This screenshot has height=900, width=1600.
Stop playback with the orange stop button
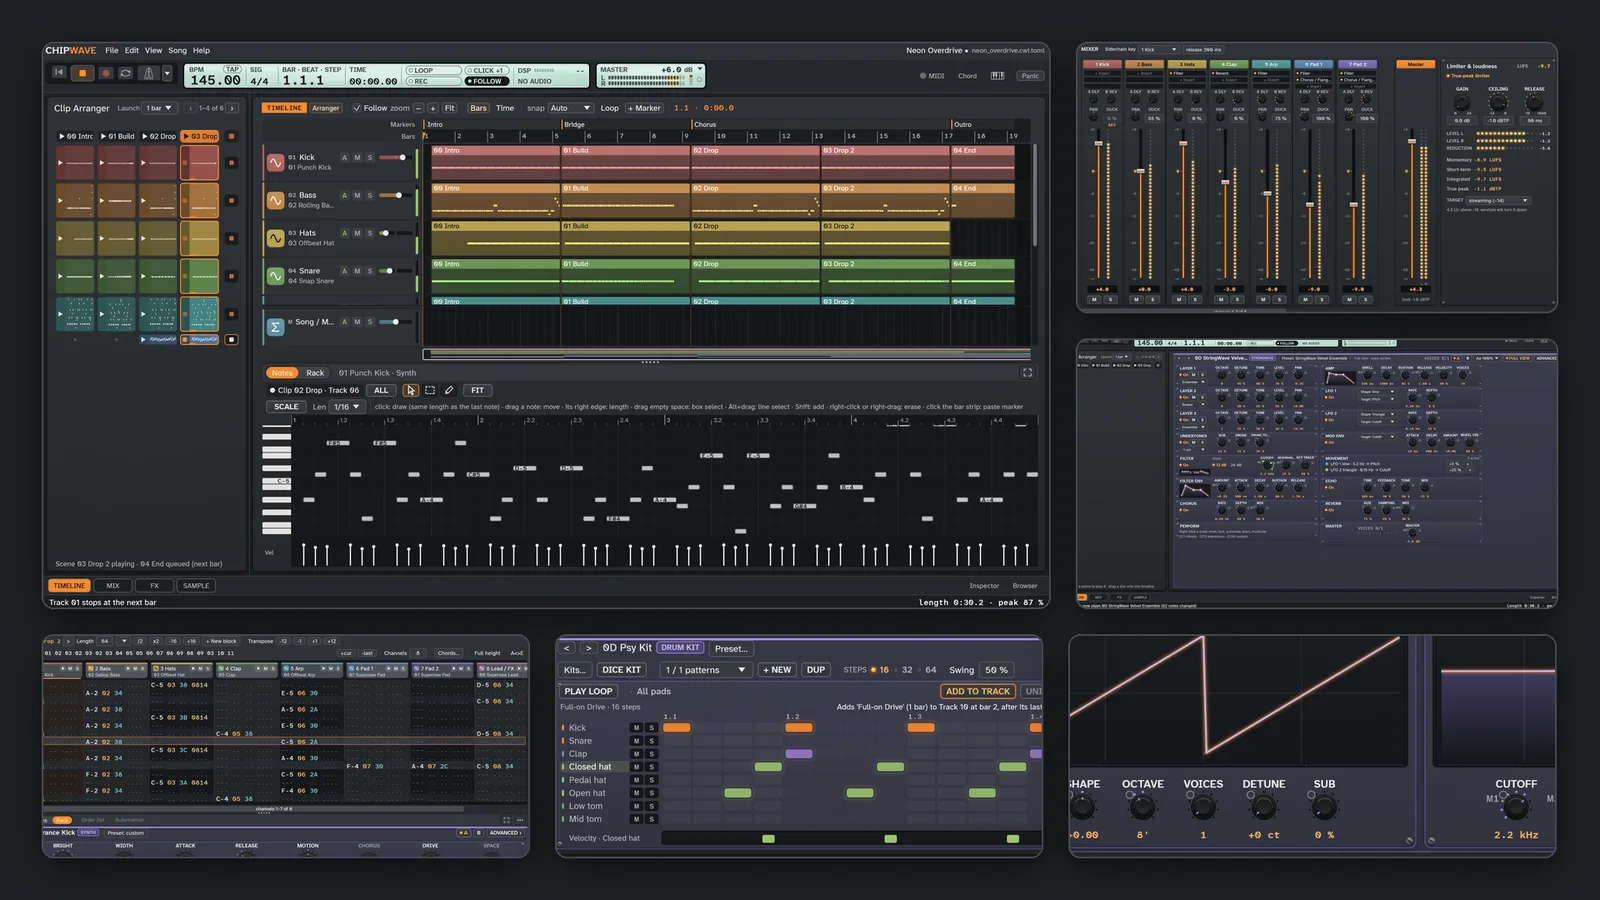pyautogui.click(x=82, y=73)
